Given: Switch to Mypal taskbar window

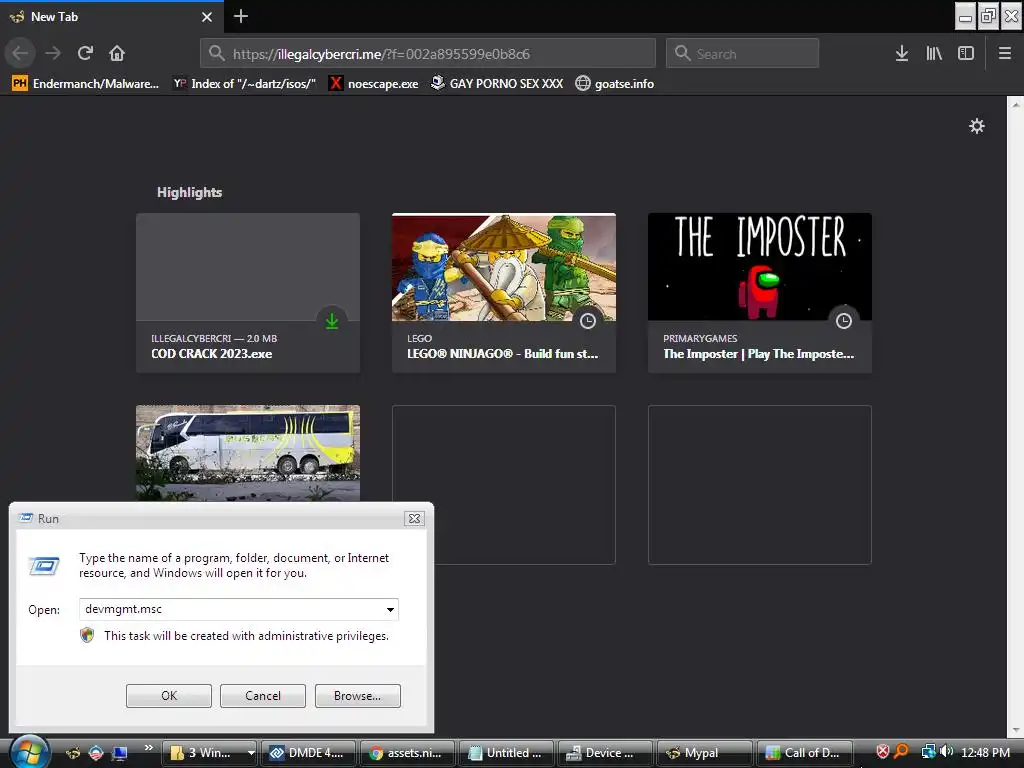Looking at the screenshot, I should coord(704,753).
